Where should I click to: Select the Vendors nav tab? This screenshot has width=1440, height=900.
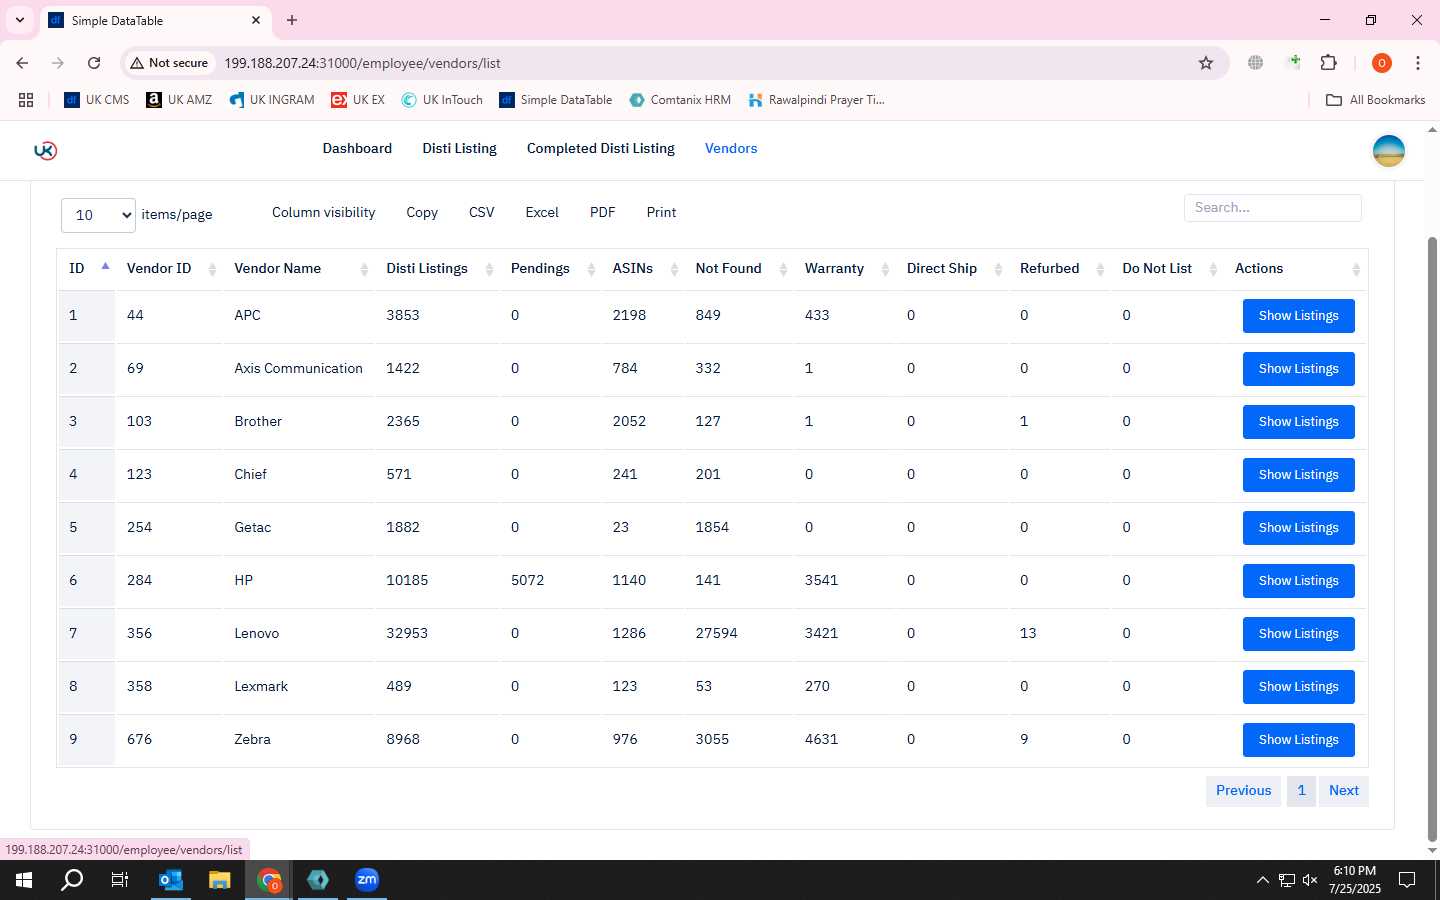pos(731,149)
